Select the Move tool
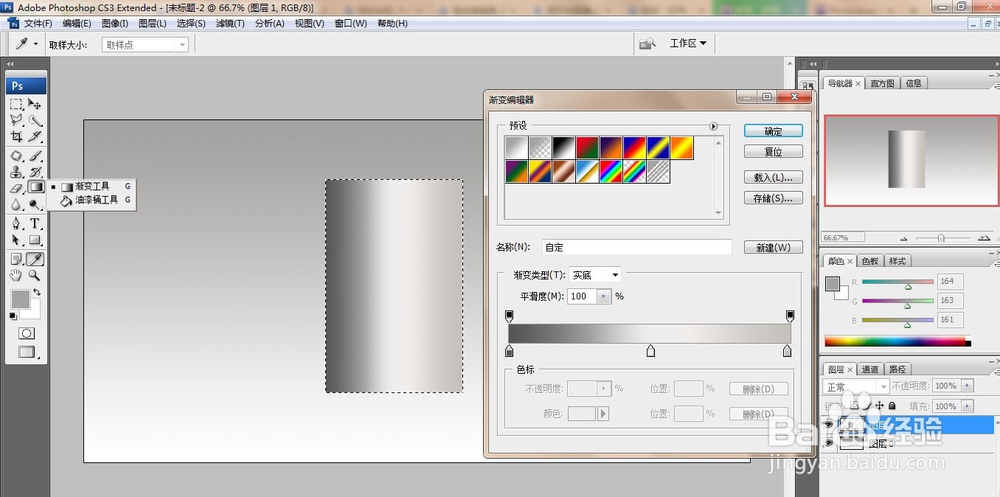 tap(35, 104)
